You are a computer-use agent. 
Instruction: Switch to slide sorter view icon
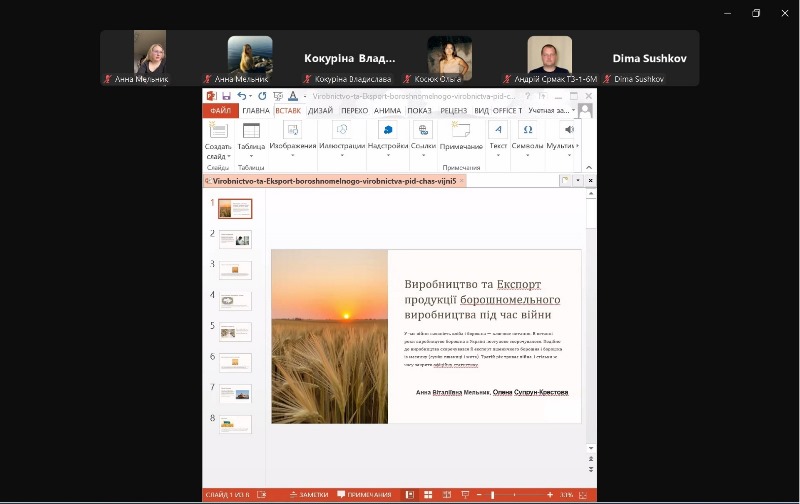(427, 495)
